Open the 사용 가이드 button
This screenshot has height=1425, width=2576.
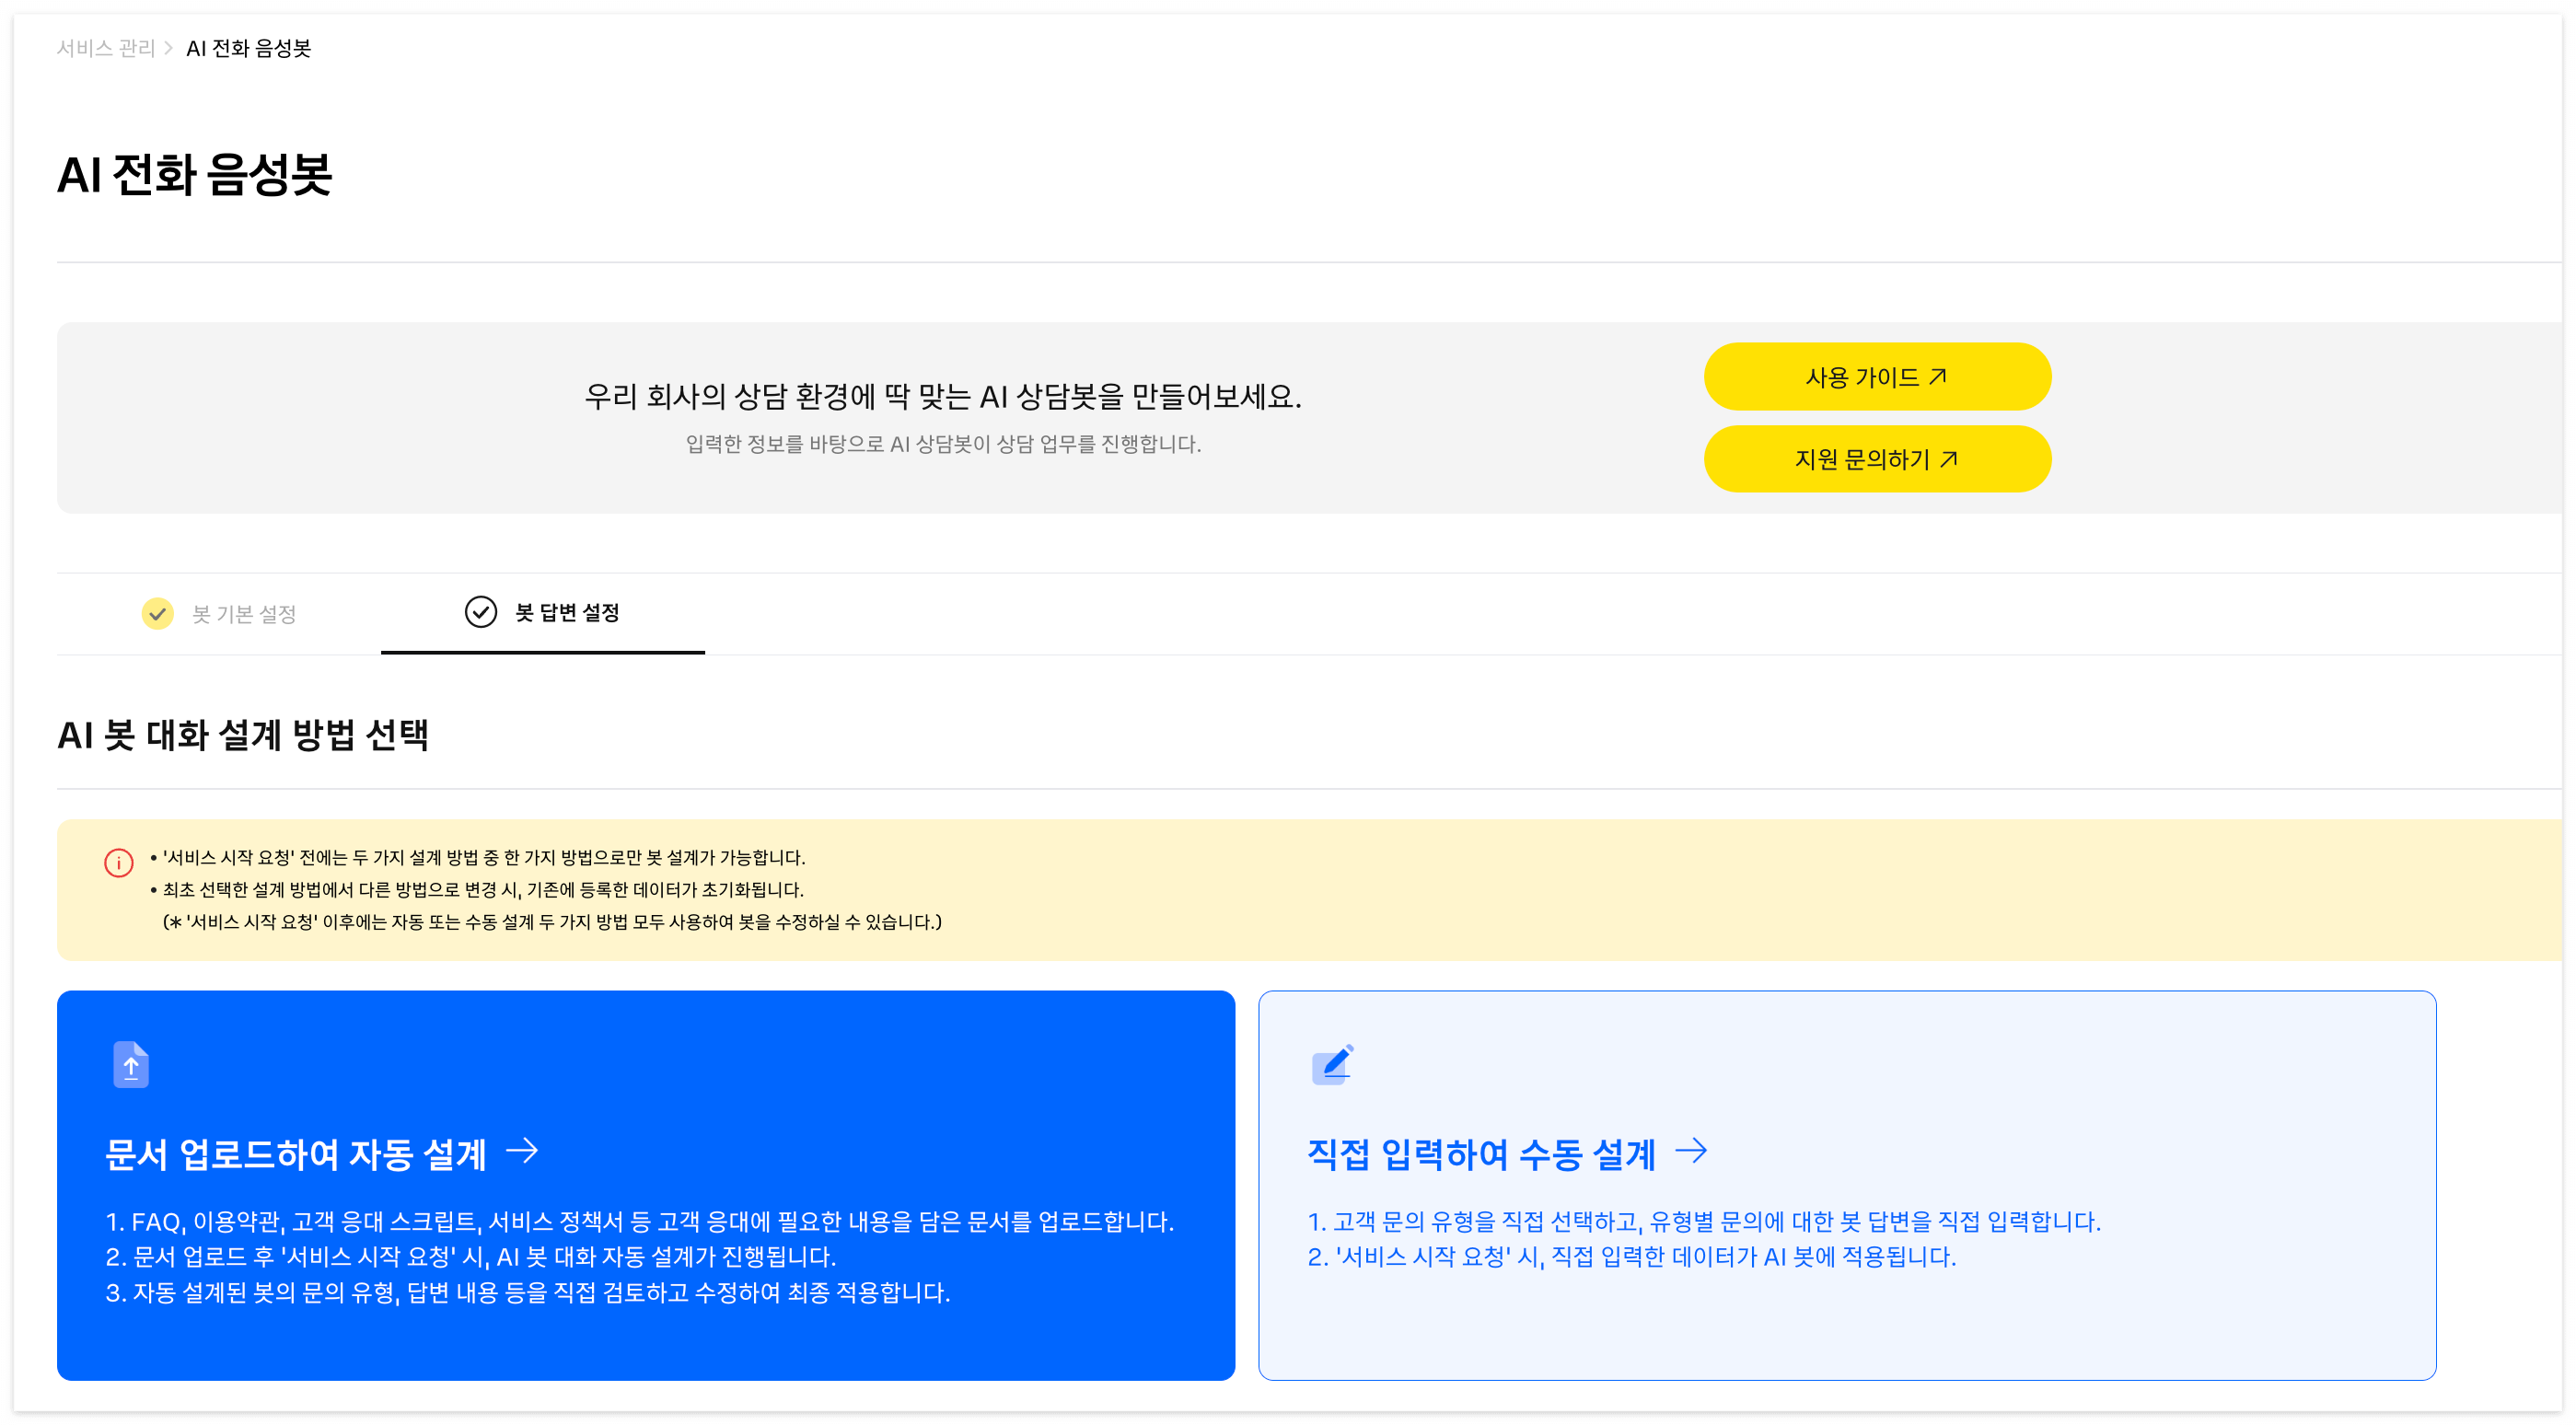point(1860,377)
